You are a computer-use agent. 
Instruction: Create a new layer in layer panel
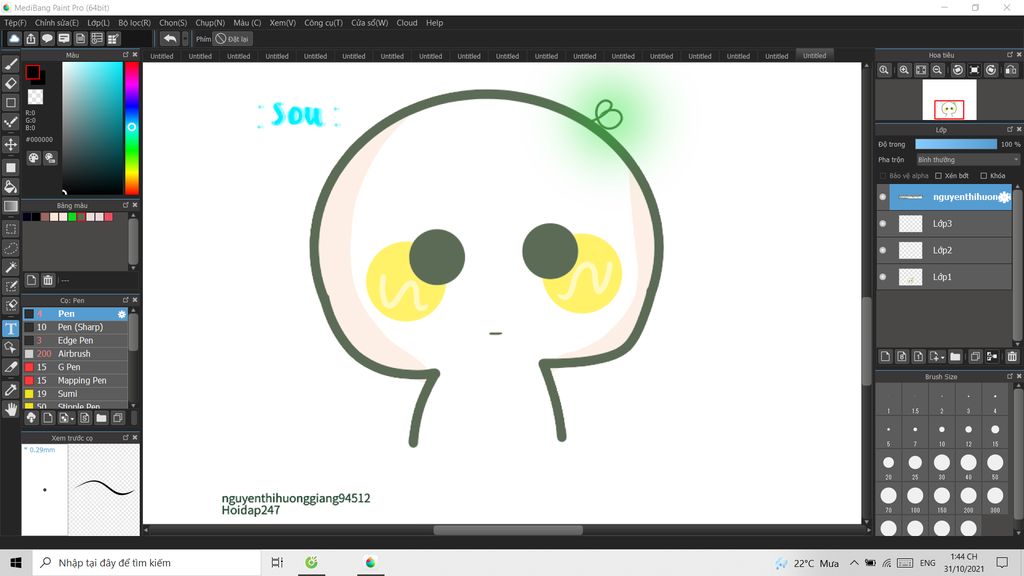point(886,357)
